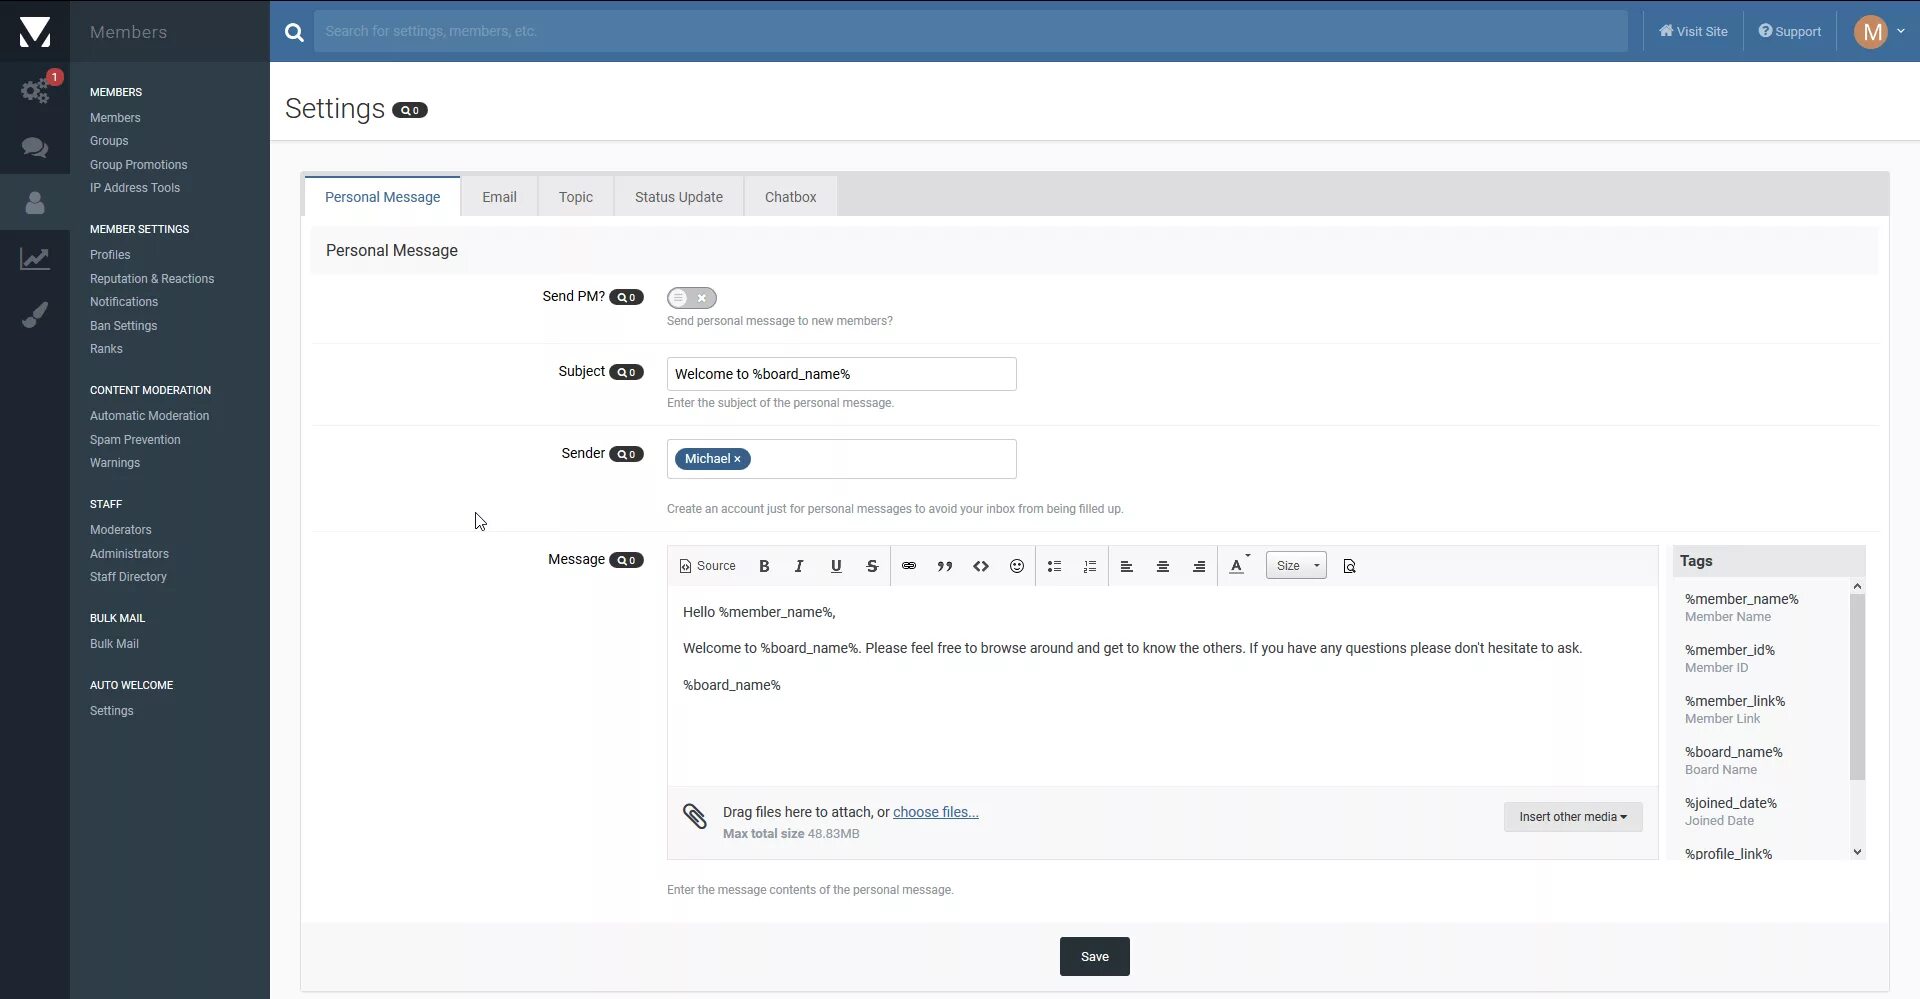Click the Subject input field
Viewport: 1920px width, 999px height.
click(842, 374)
